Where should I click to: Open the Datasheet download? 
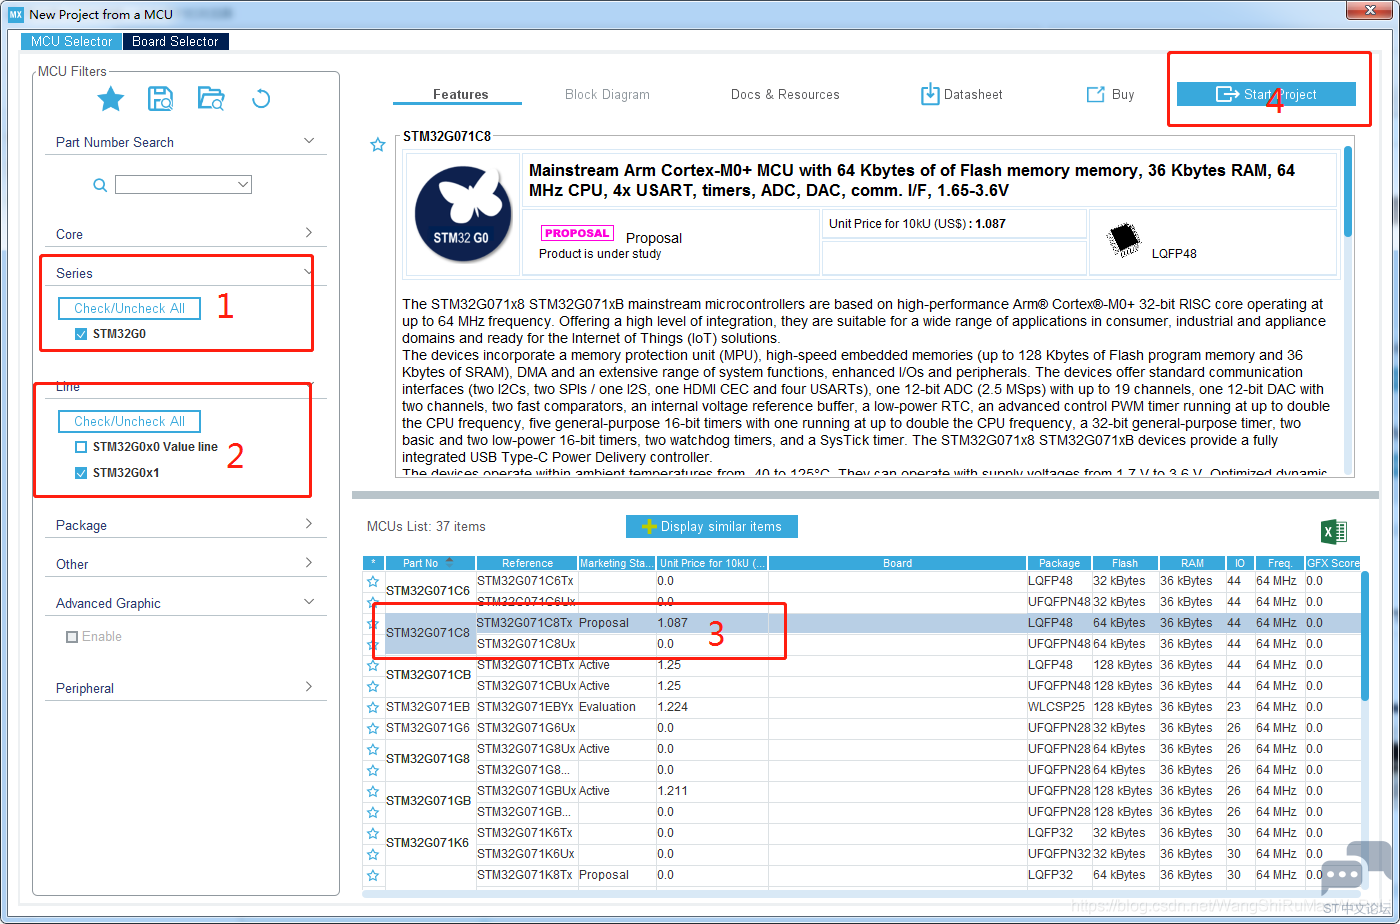961,94
